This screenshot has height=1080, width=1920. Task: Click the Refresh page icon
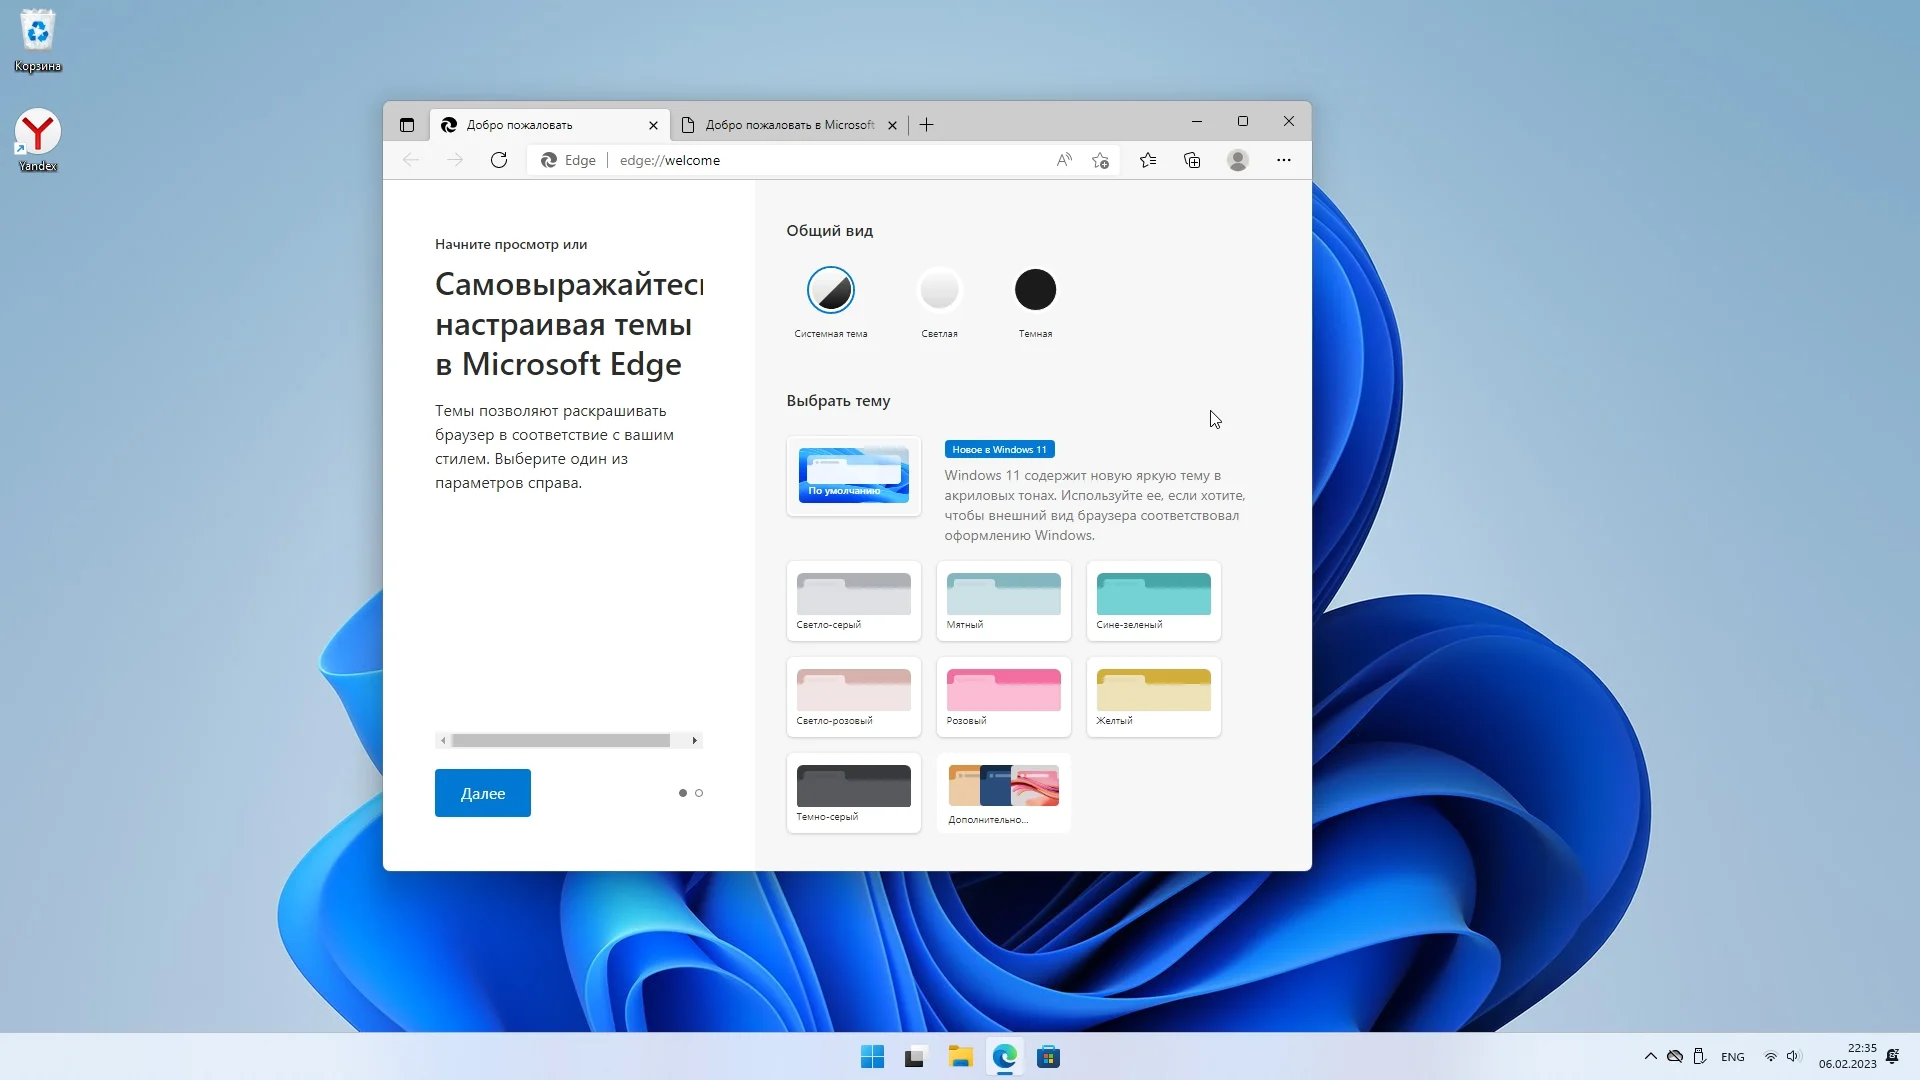point(499,160)
